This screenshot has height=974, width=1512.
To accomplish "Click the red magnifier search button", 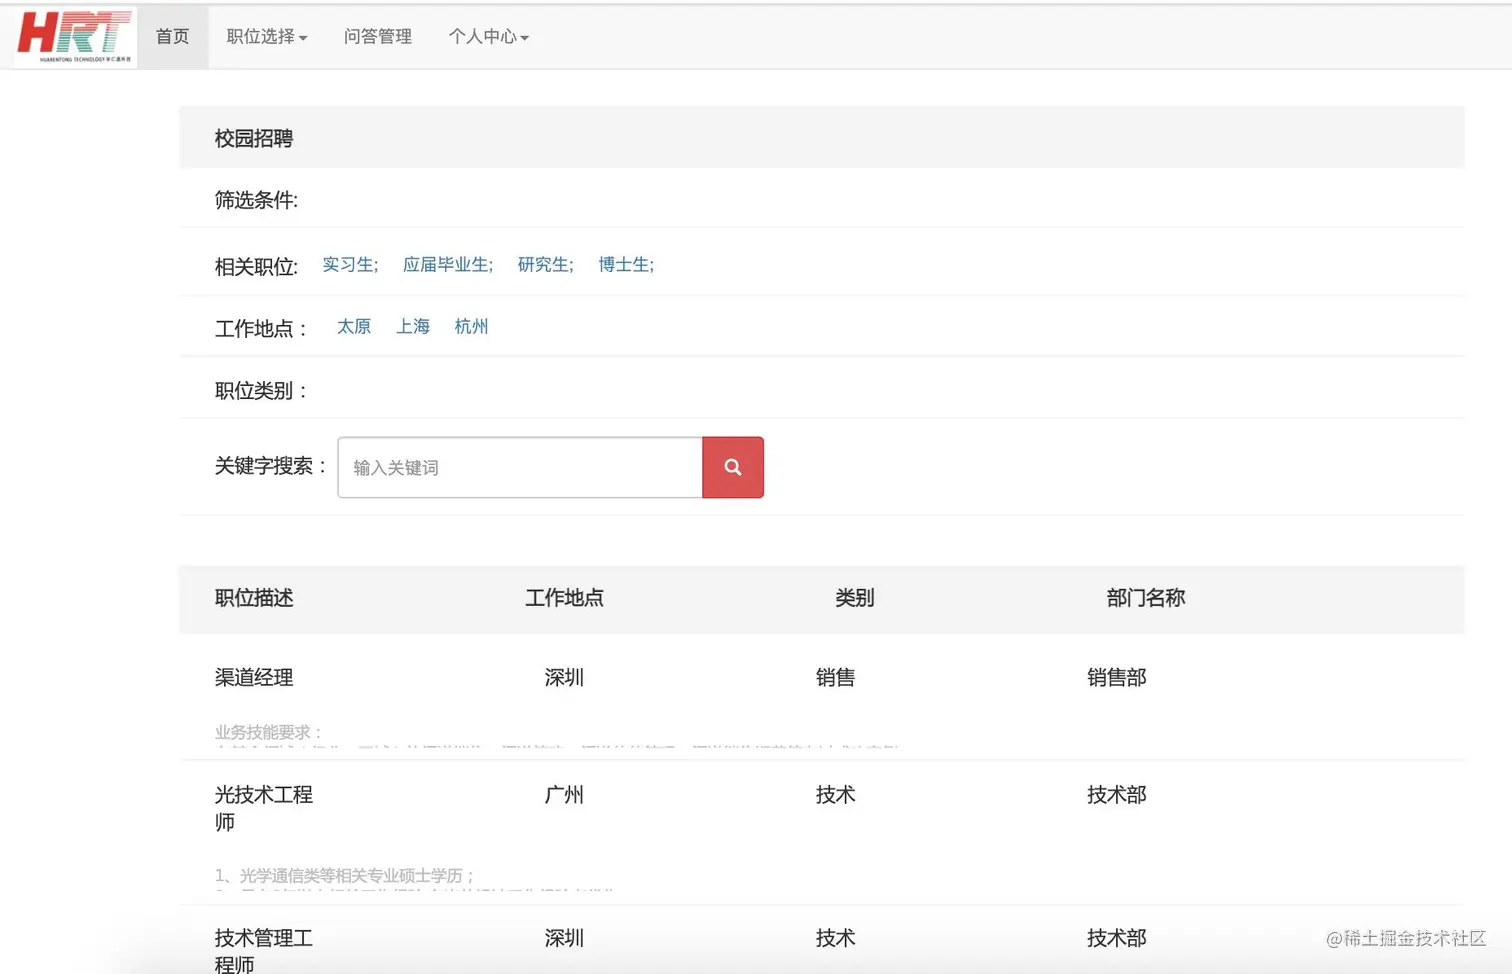I will click(733, 467).
